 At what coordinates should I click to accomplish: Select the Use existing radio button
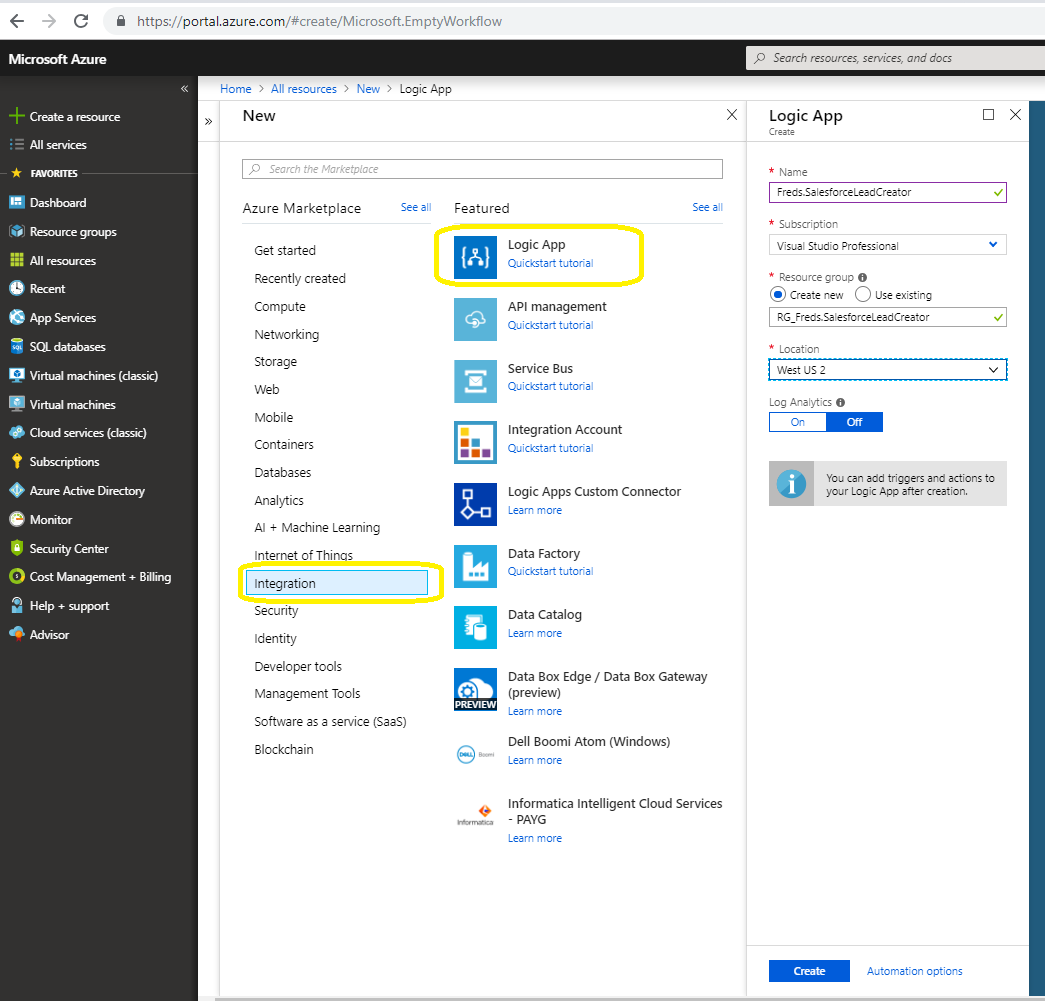(863, 295)
